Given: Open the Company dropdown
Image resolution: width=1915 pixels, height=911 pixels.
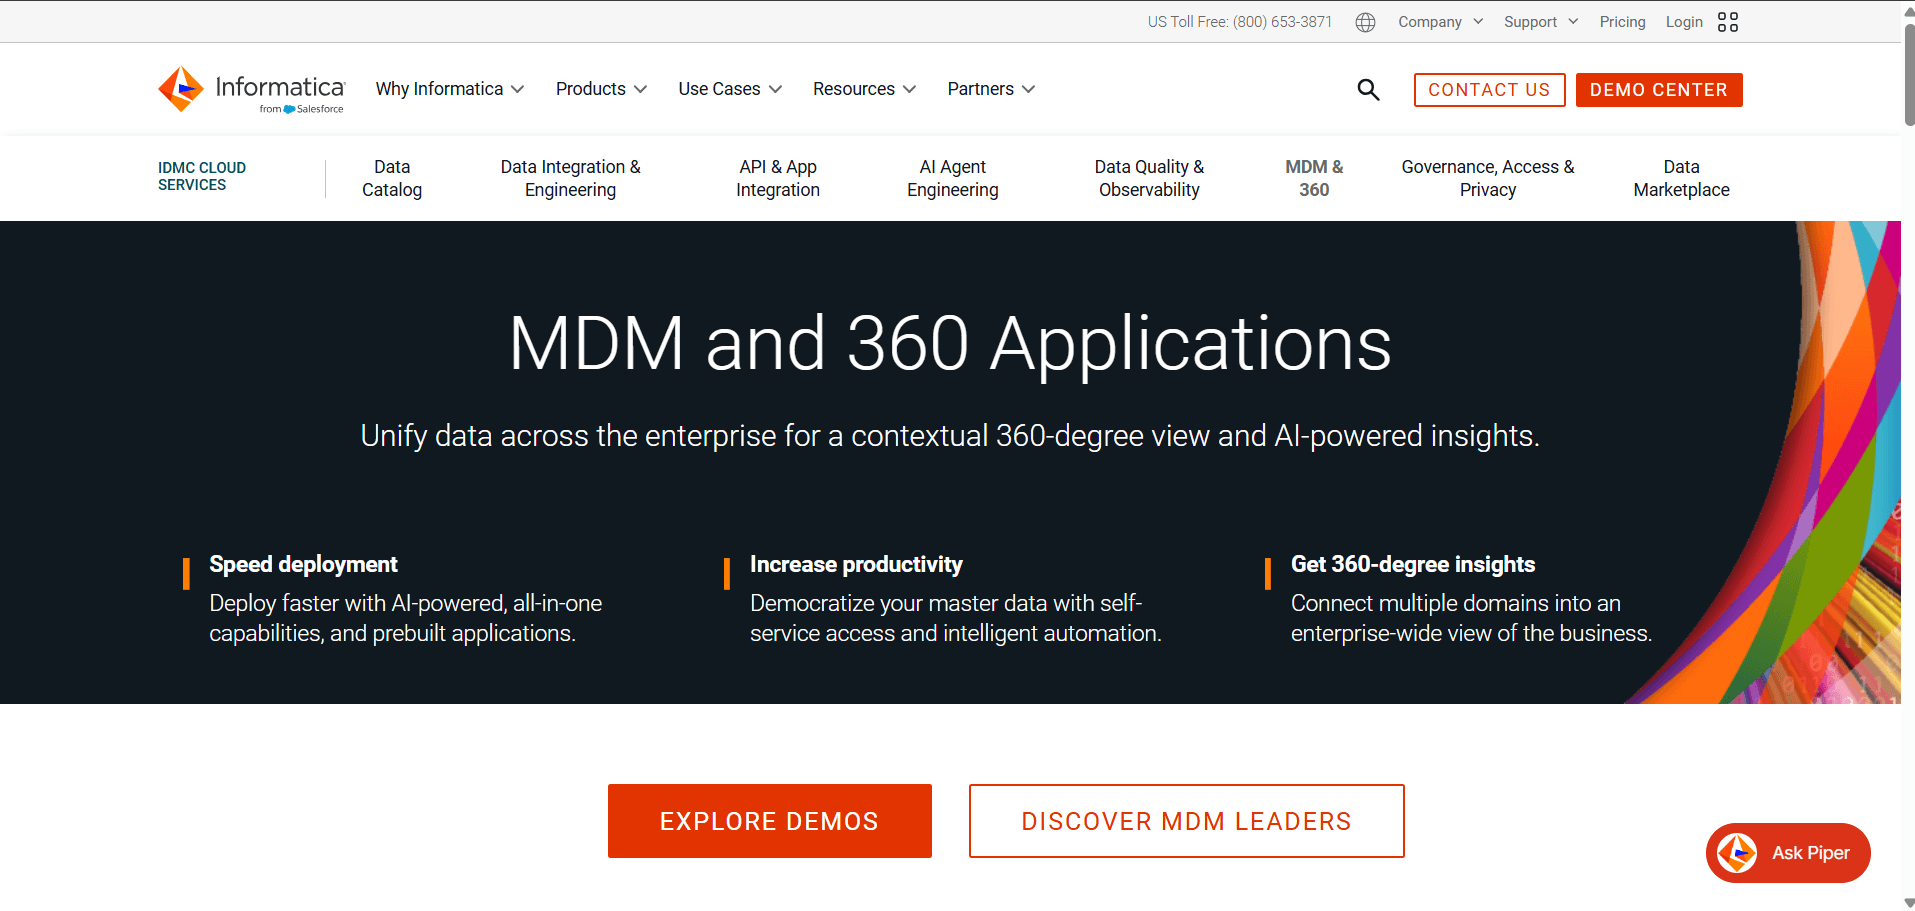Looking at the screenshot, I should [1440, 22].
